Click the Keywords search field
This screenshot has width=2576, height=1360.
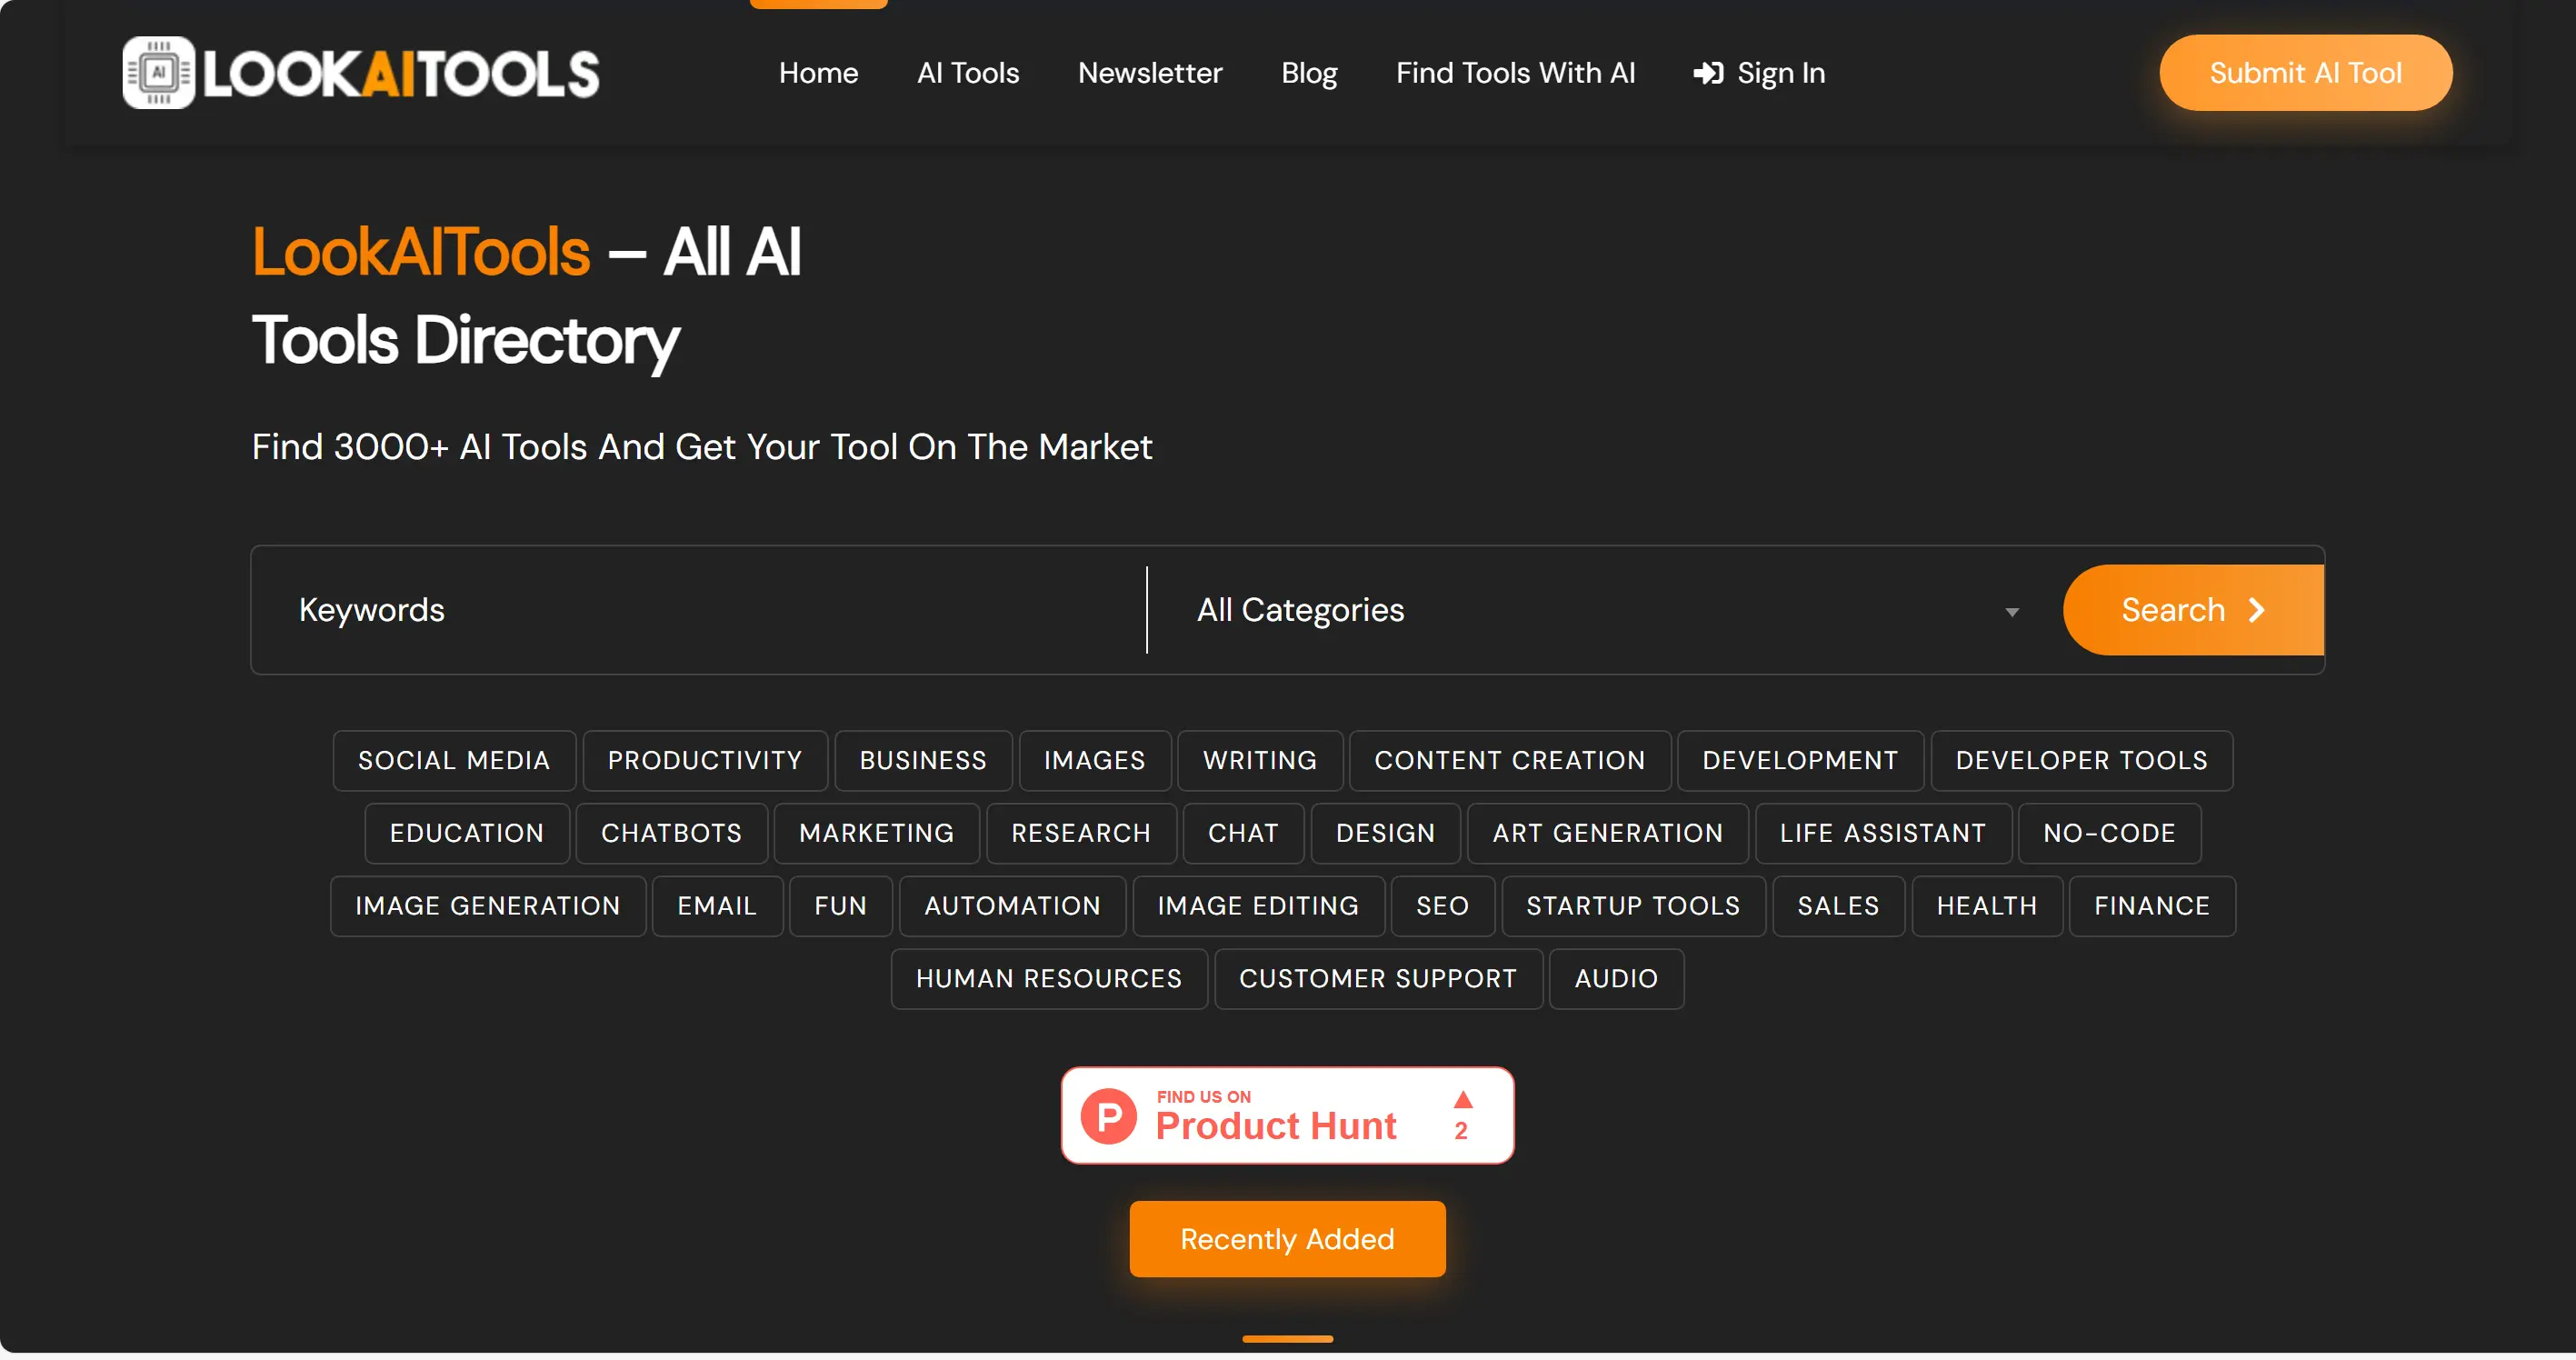coord(698,610)
